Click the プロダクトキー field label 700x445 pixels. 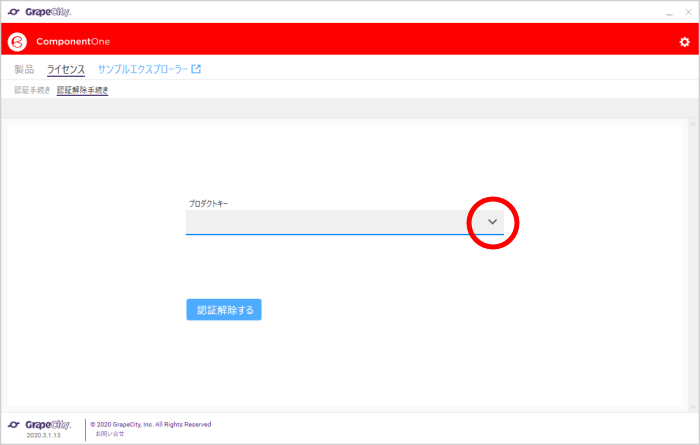point(208,204)
